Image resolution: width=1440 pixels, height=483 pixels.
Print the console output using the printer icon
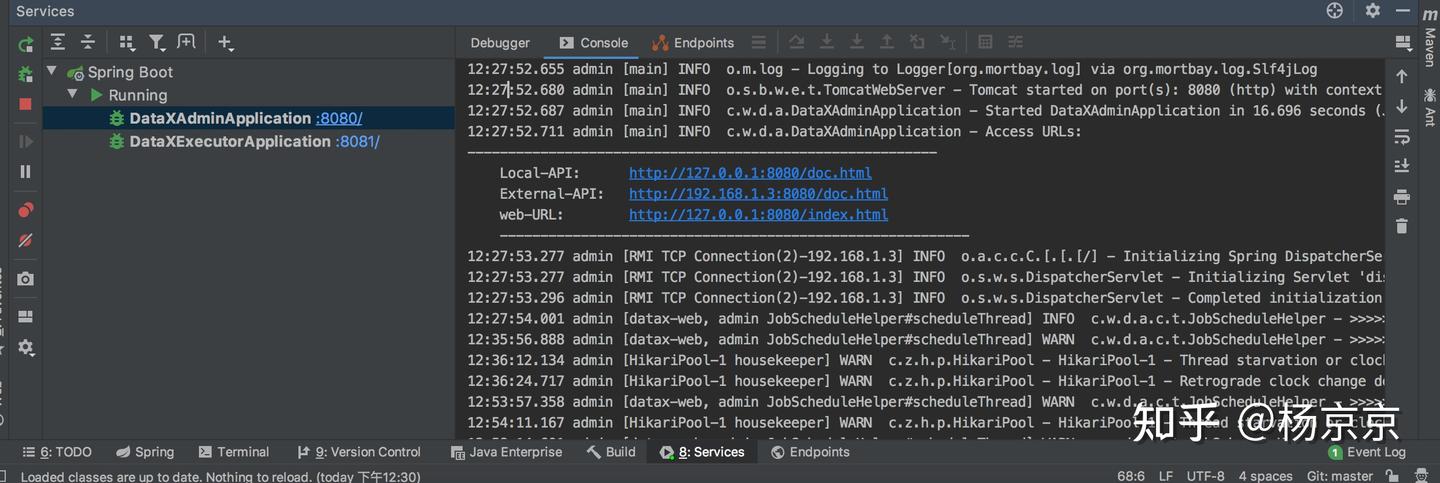[1402, 196]
